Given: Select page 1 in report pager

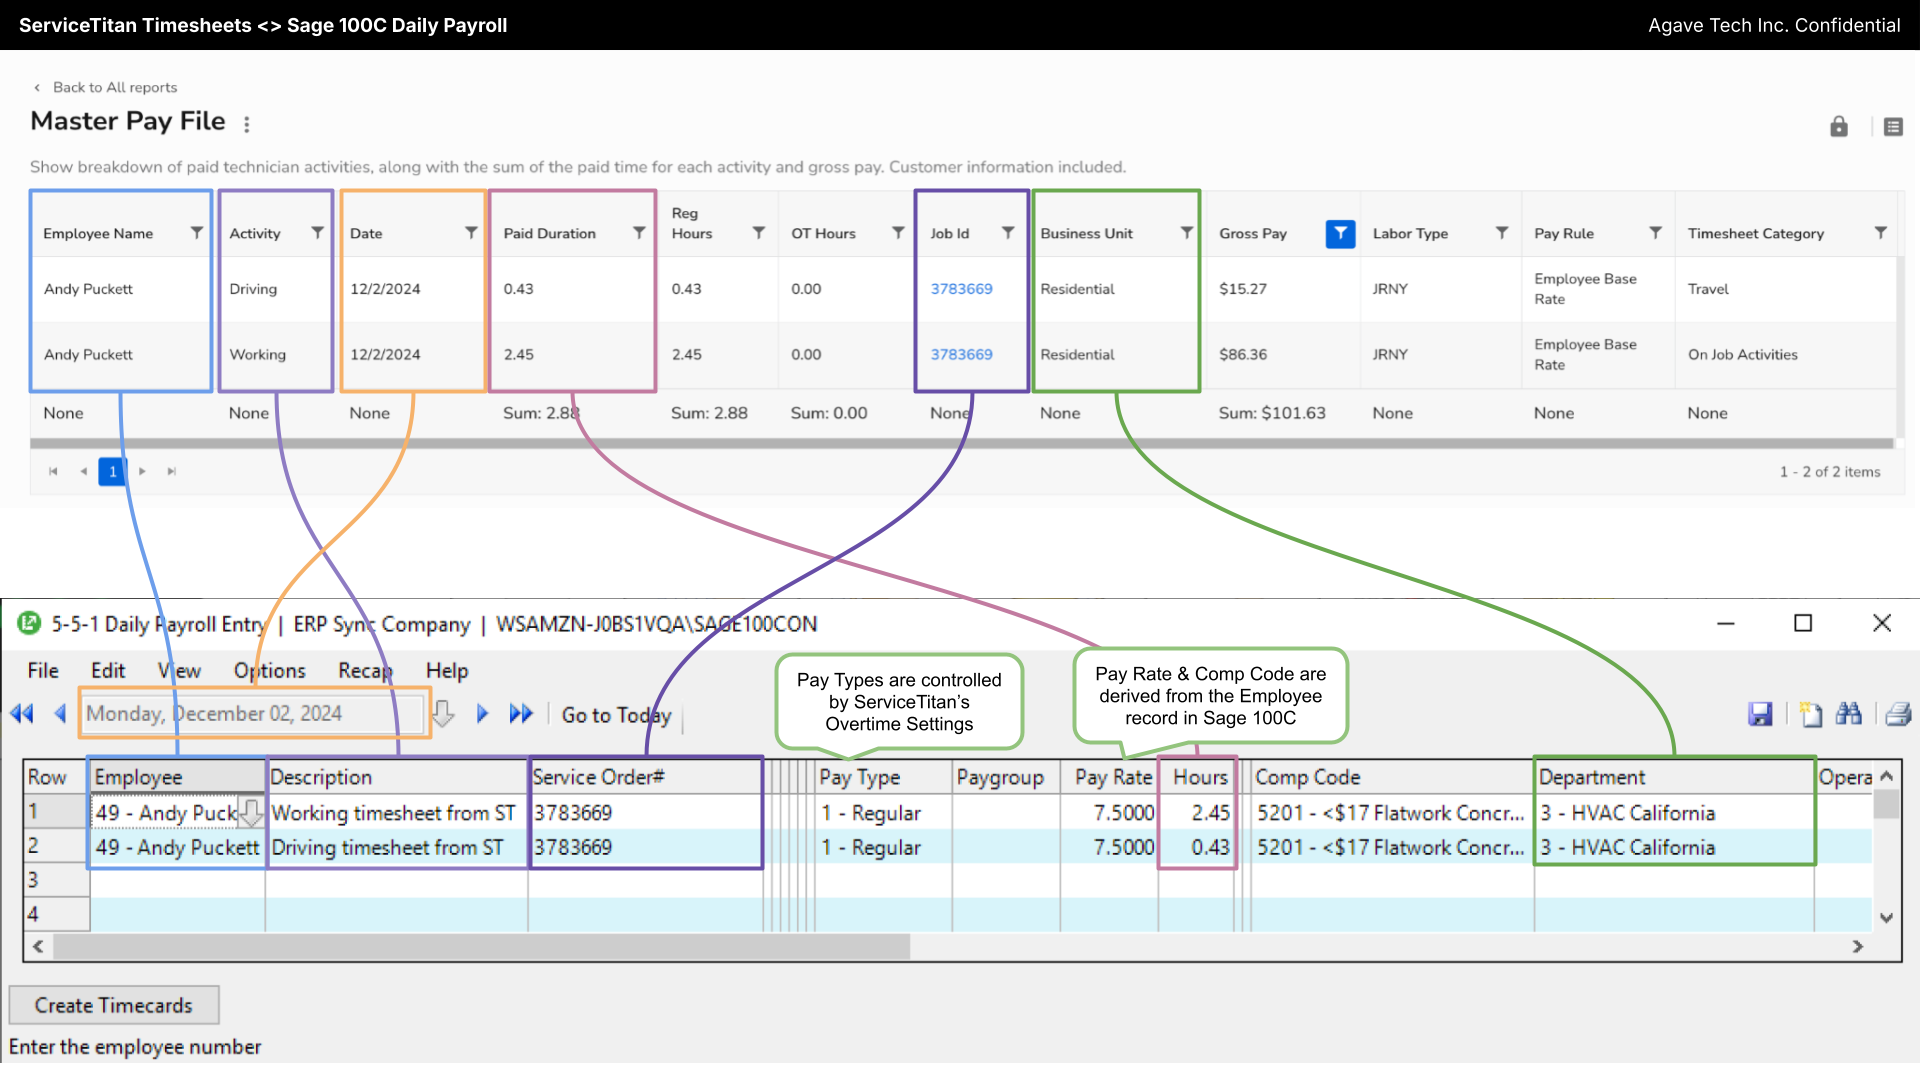Looking at the screenshot, I should click(112, 471).
